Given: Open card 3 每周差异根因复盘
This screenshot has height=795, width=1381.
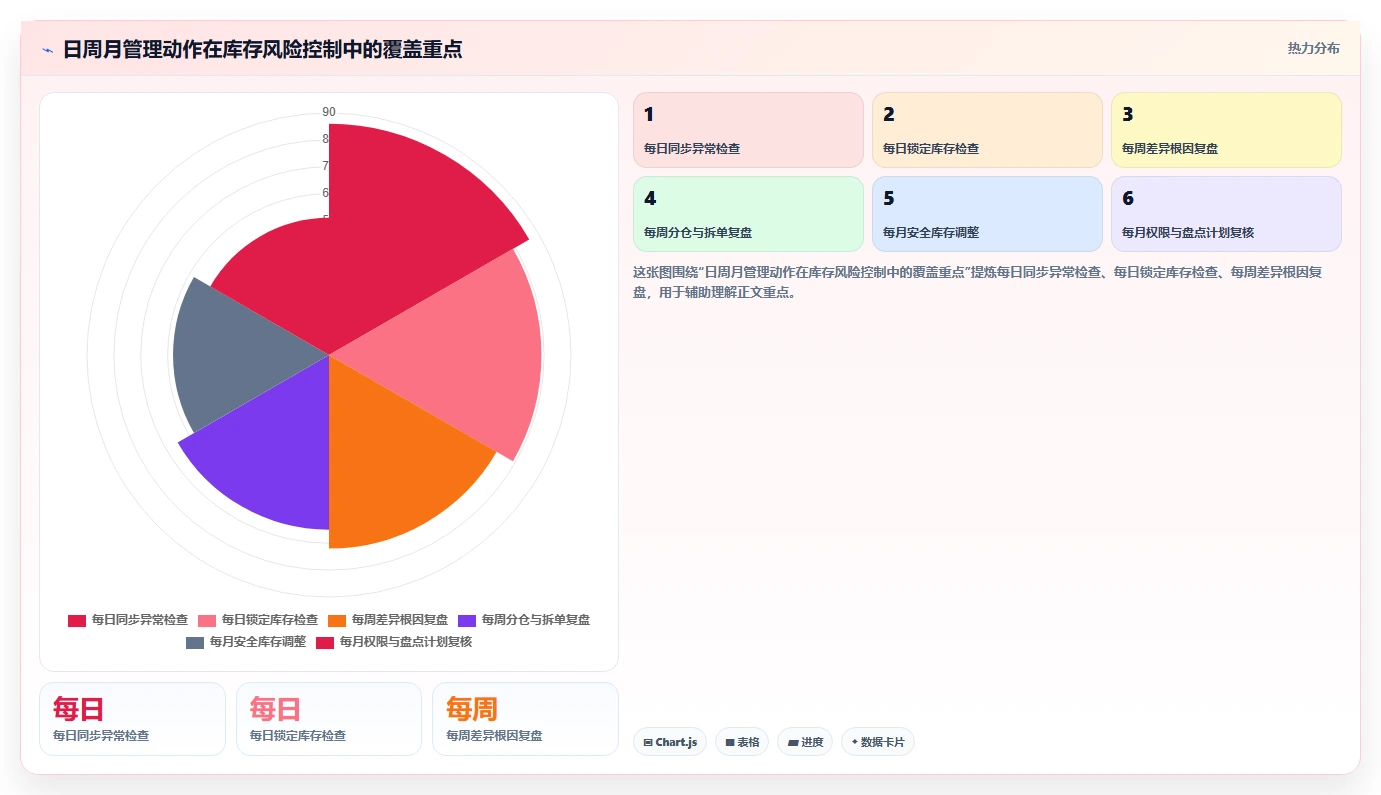Looking at the screenshot, I should 1226,130.
